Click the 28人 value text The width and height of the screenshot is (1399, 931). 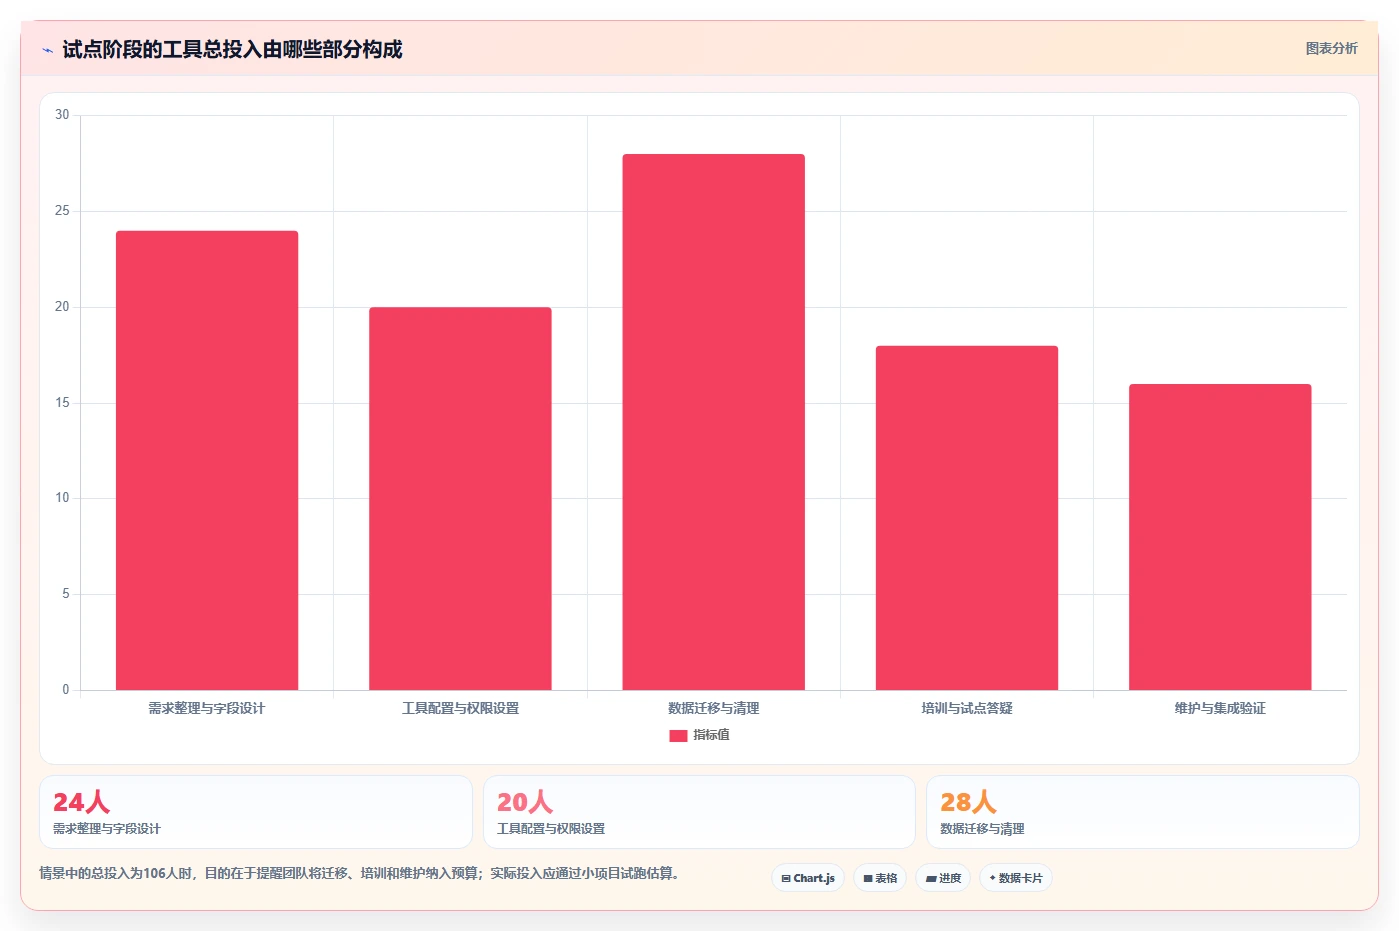(968, 802)
